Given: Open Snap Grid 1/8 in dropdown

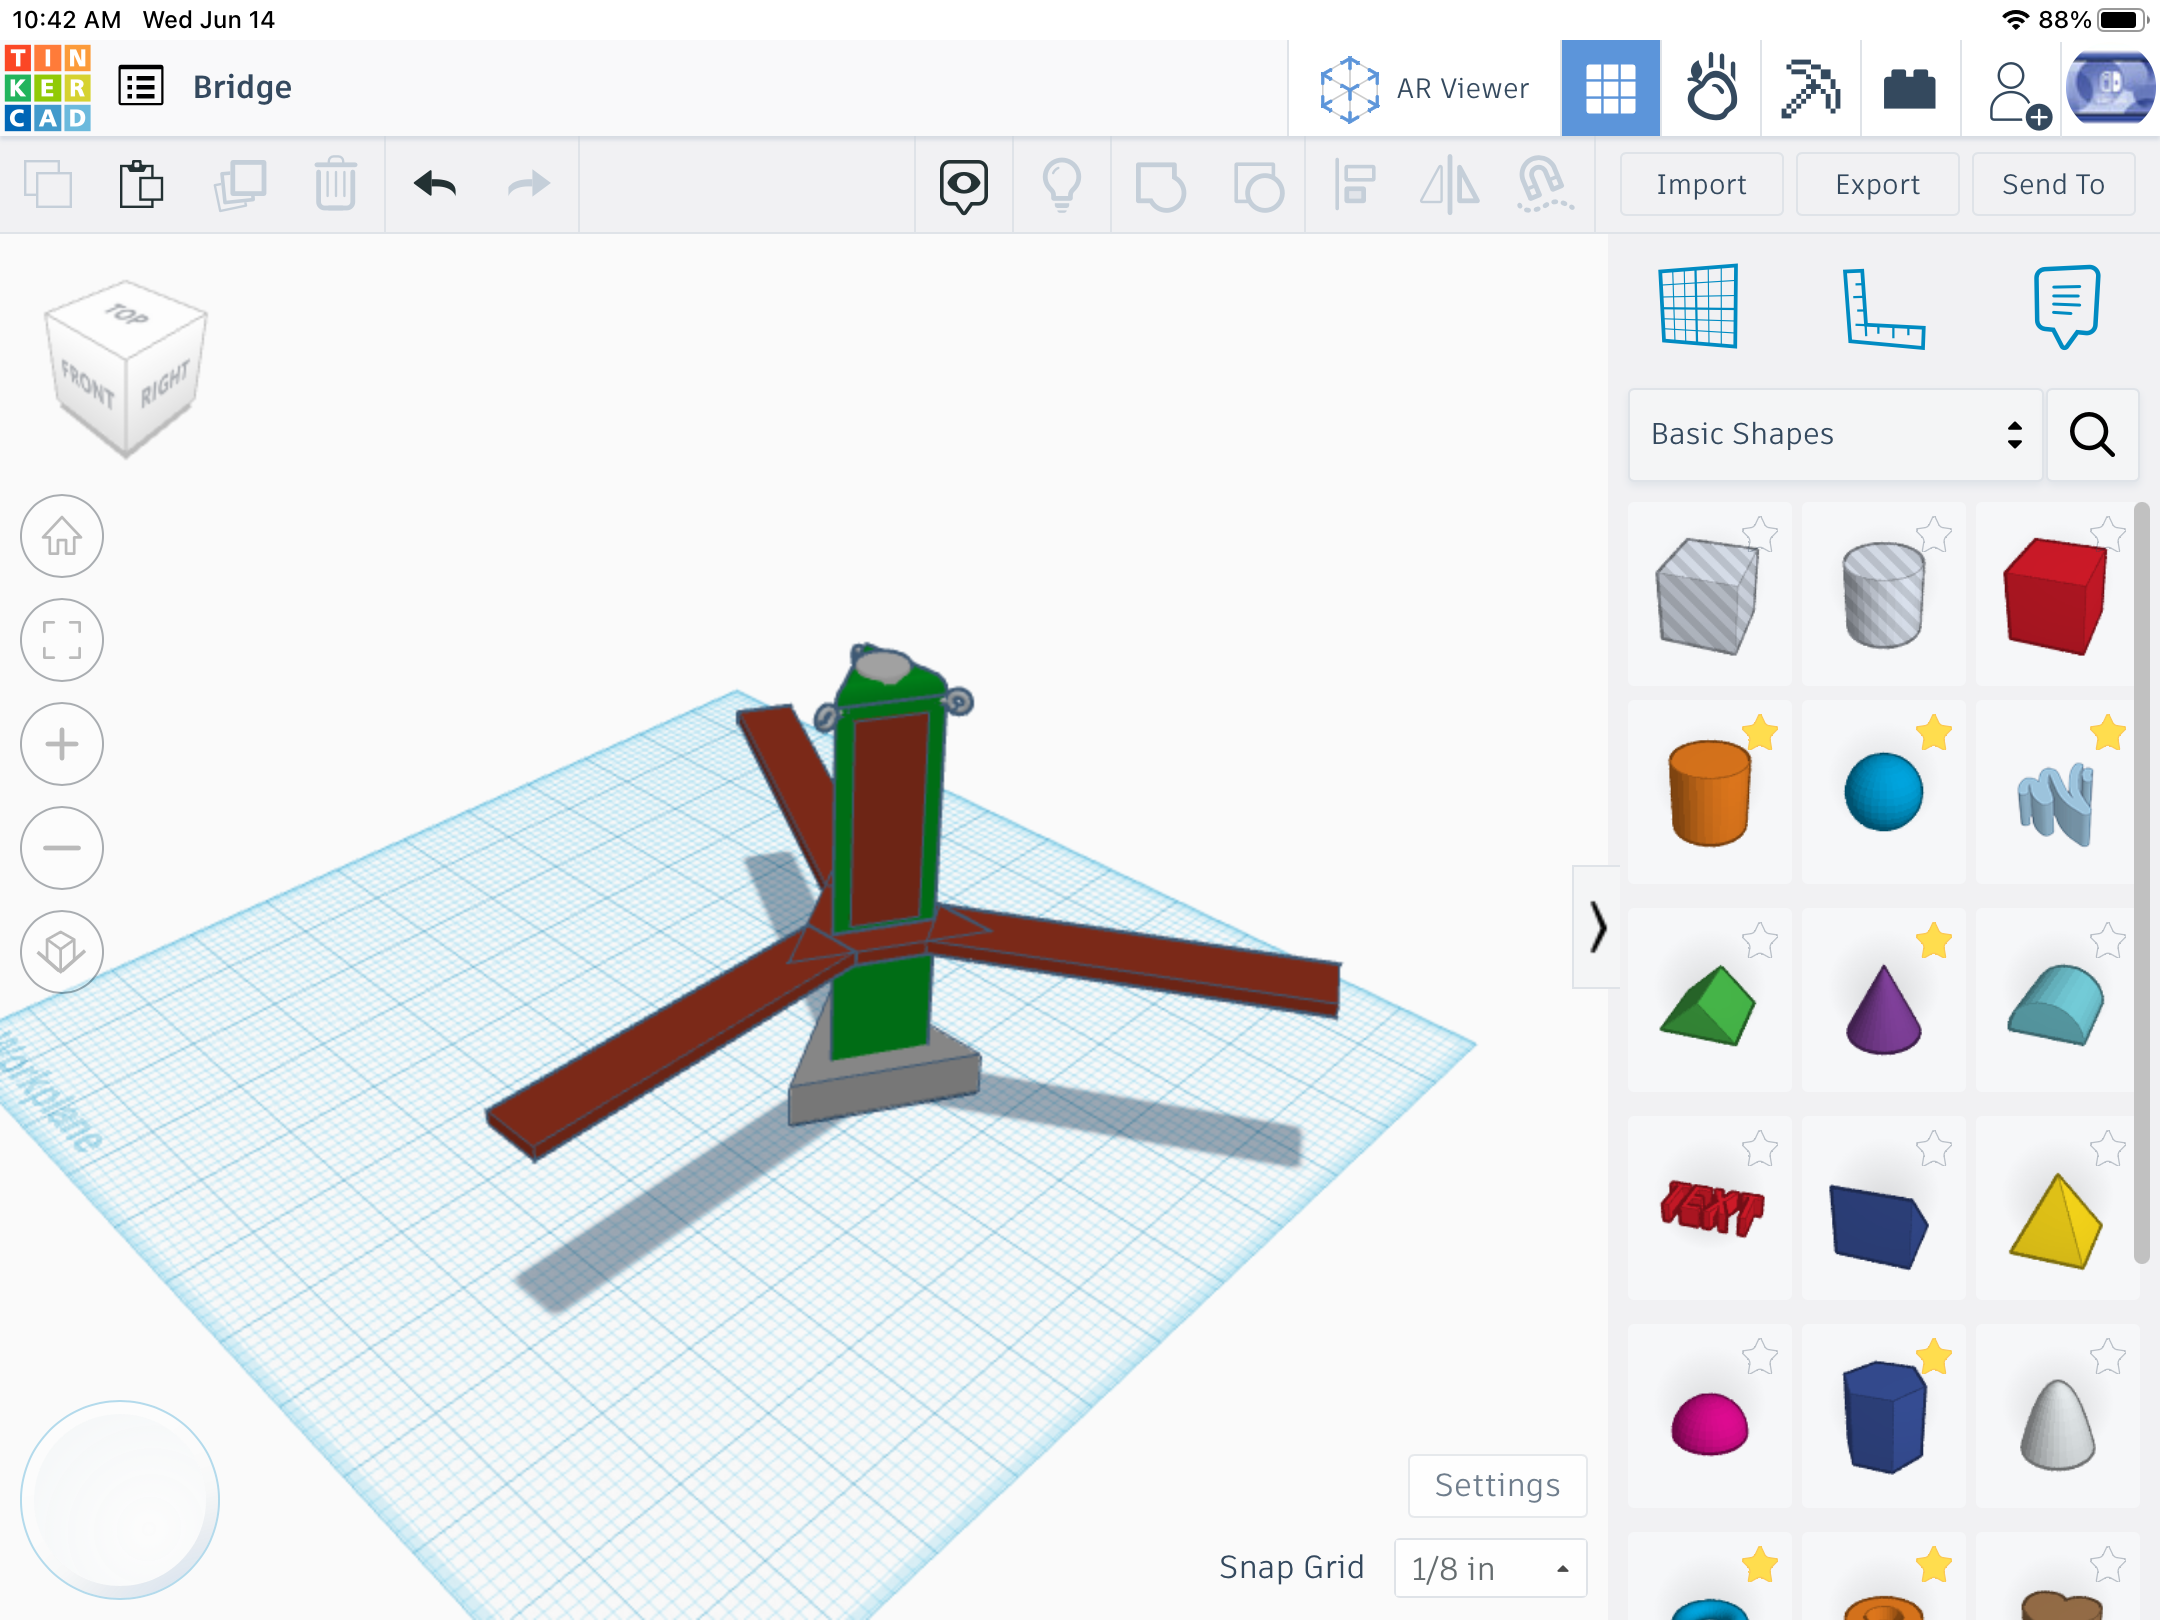Looking at the screenshot, I should click(x=1489, y=1568).
